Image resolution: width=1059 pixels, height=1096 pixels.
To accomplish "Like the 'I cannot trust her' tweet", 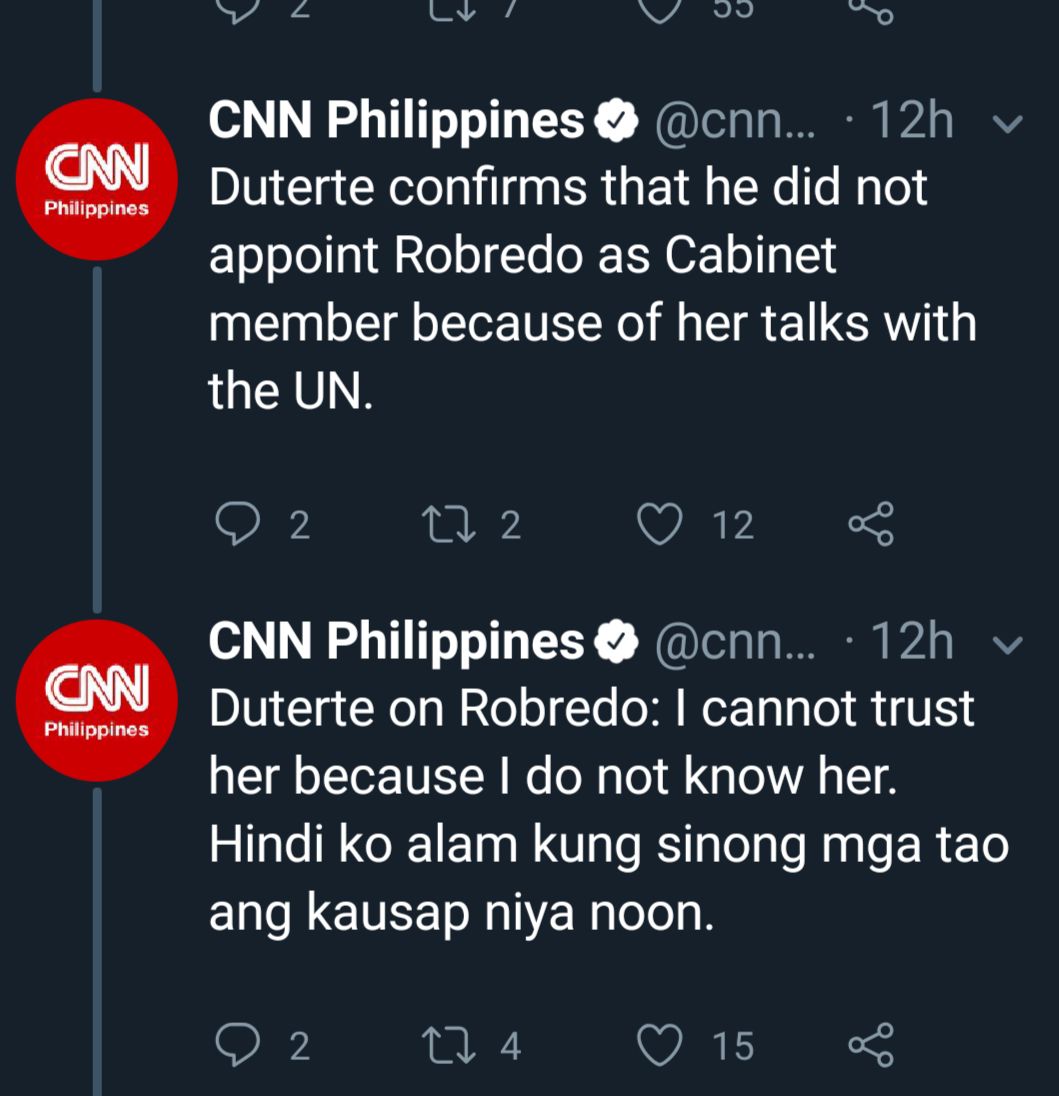I will (660, 1046).
